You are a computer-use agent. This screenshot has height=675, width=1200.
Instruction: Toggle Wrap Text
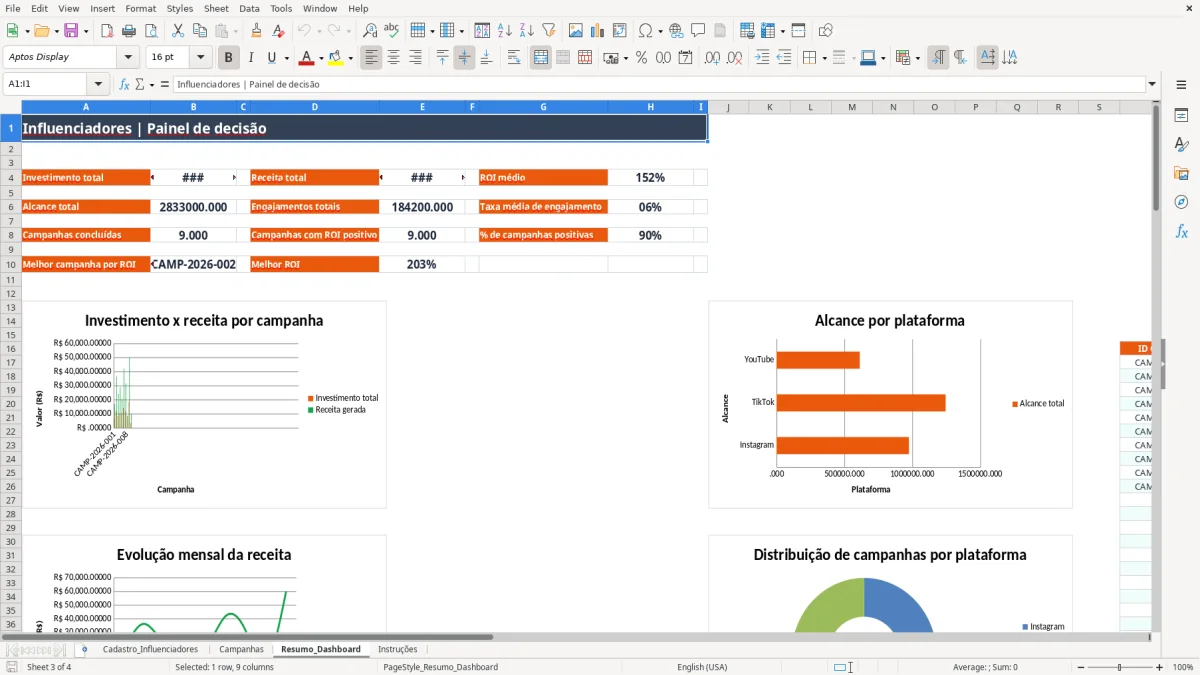coord(514,58)
